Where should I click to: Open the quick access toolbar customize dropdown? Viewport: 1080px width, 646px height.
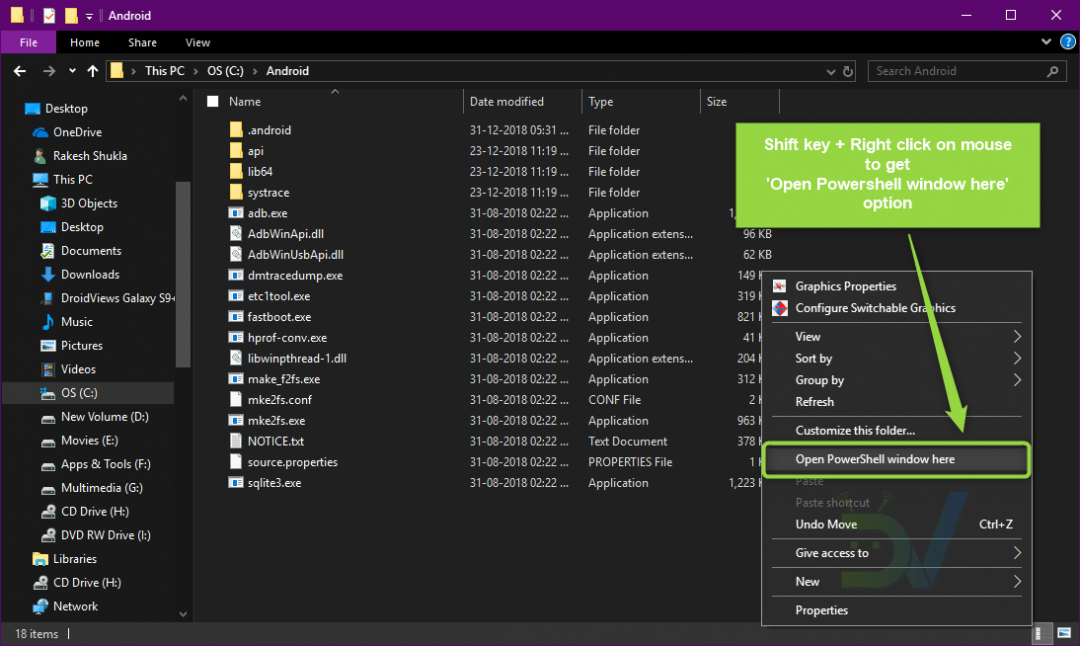tap(90, 16)
